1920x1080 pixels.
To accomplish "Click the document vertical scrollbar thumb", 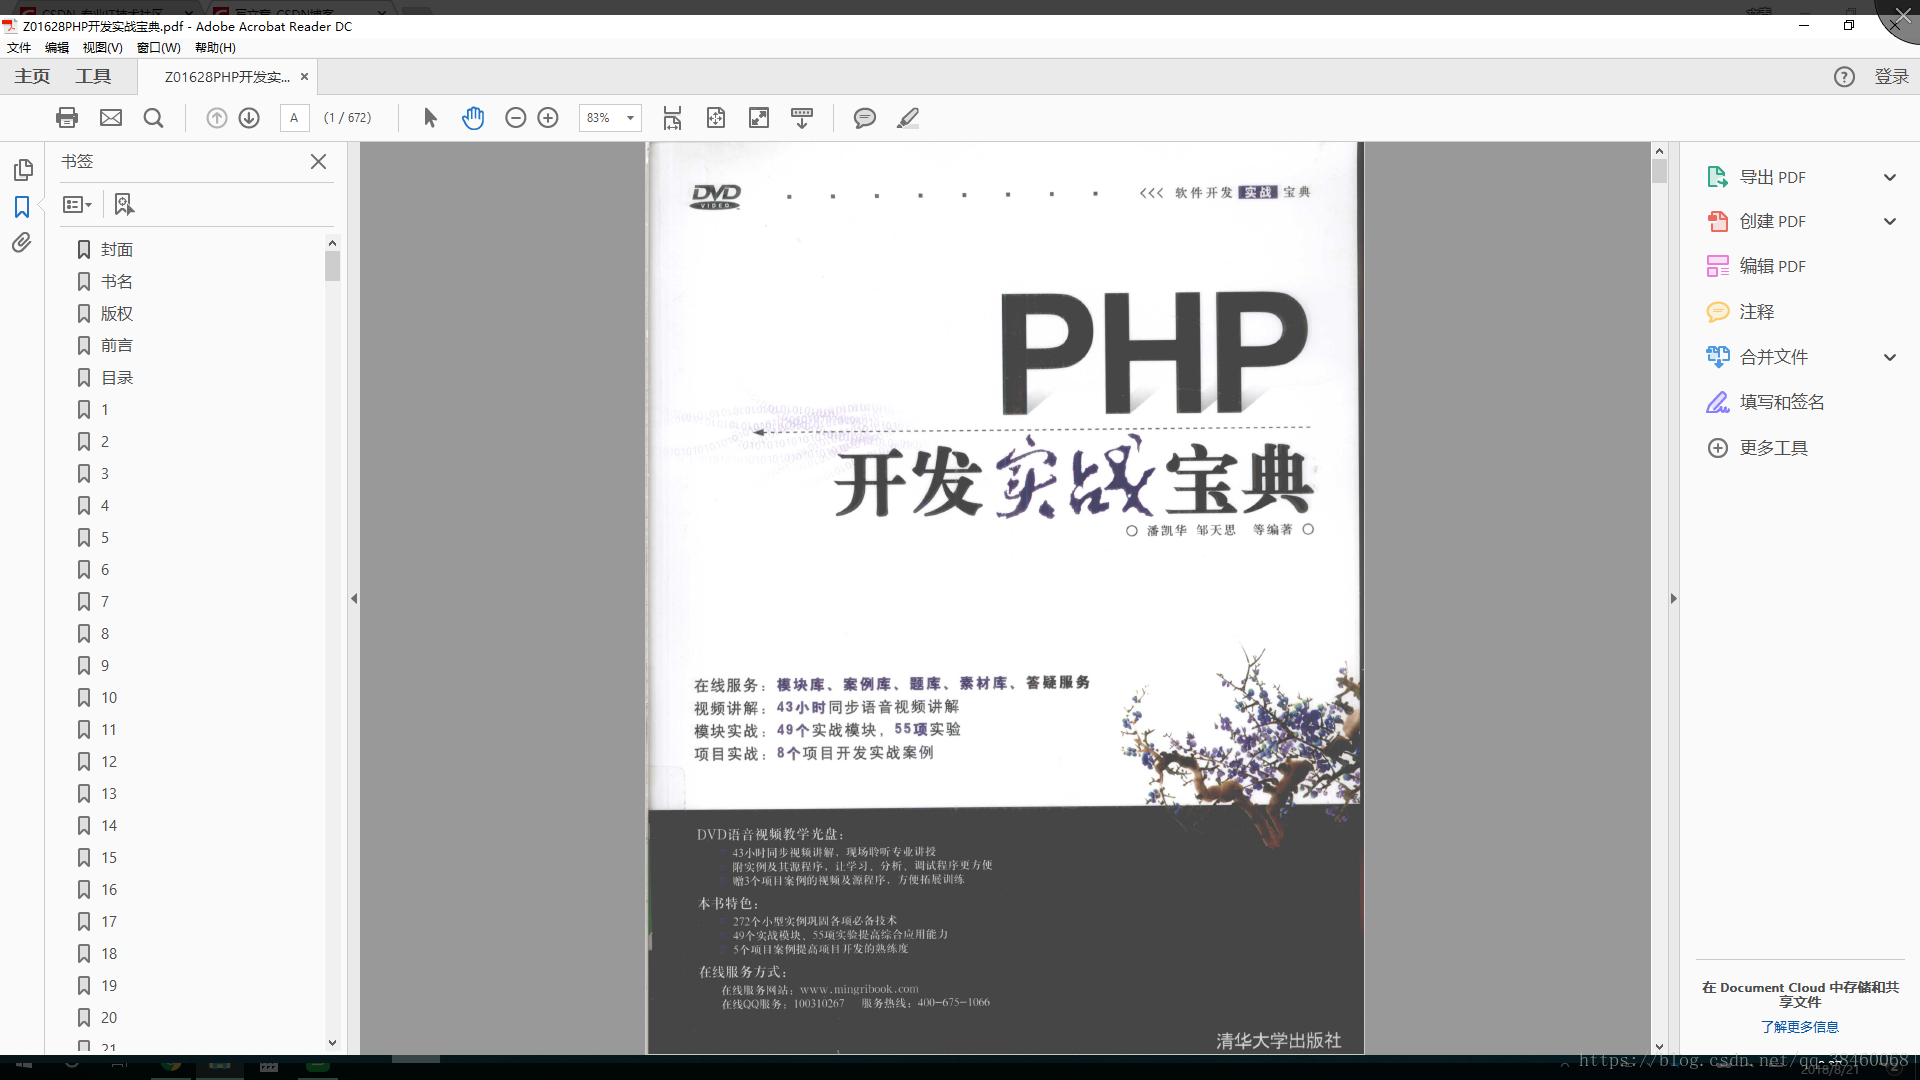I will [1659, 171].
